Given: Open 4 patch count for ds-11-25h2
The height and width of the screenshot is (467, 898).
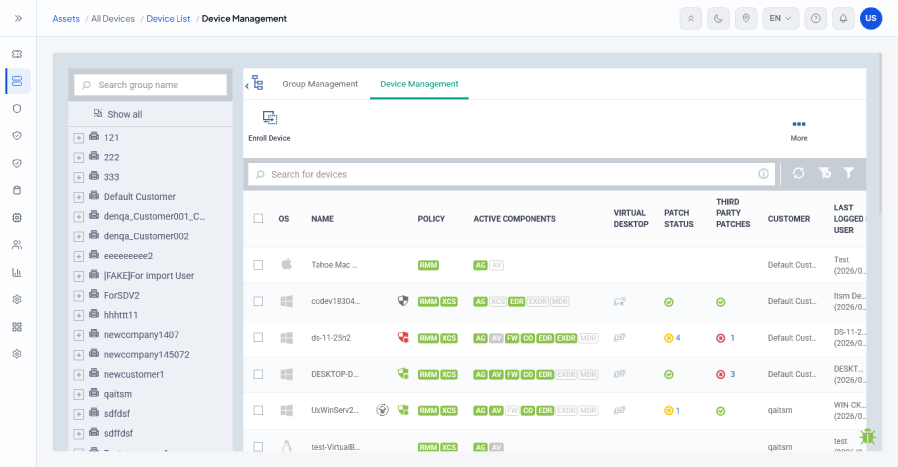Looking at the screenshot, I should 678,338.
